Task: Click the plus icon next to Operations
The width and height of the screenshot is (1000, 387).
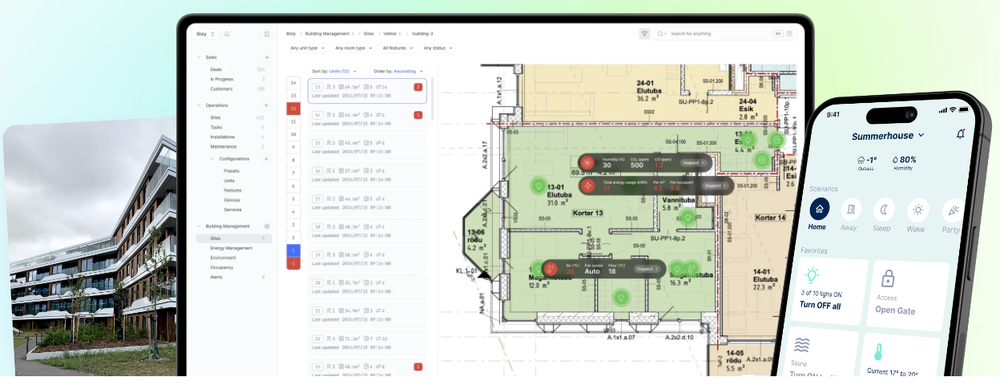Action: [267, 105]
